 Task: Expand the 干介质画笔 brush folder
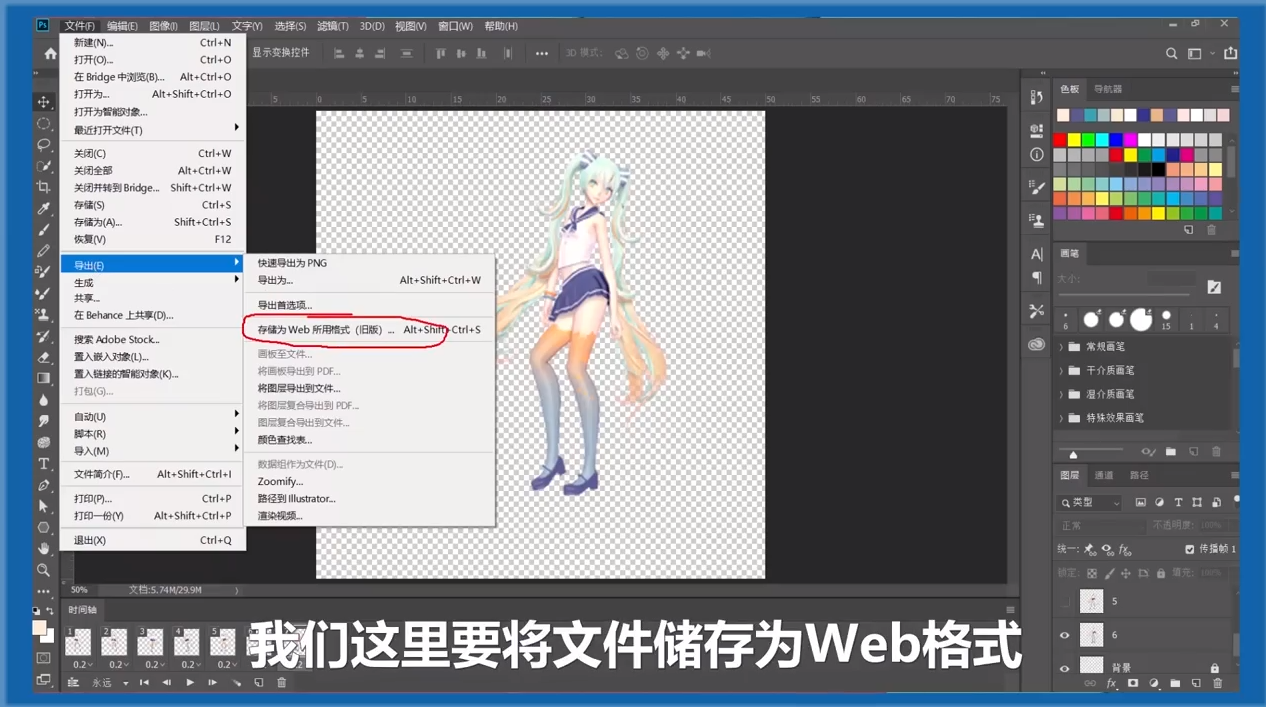(x=1061, y=371)
